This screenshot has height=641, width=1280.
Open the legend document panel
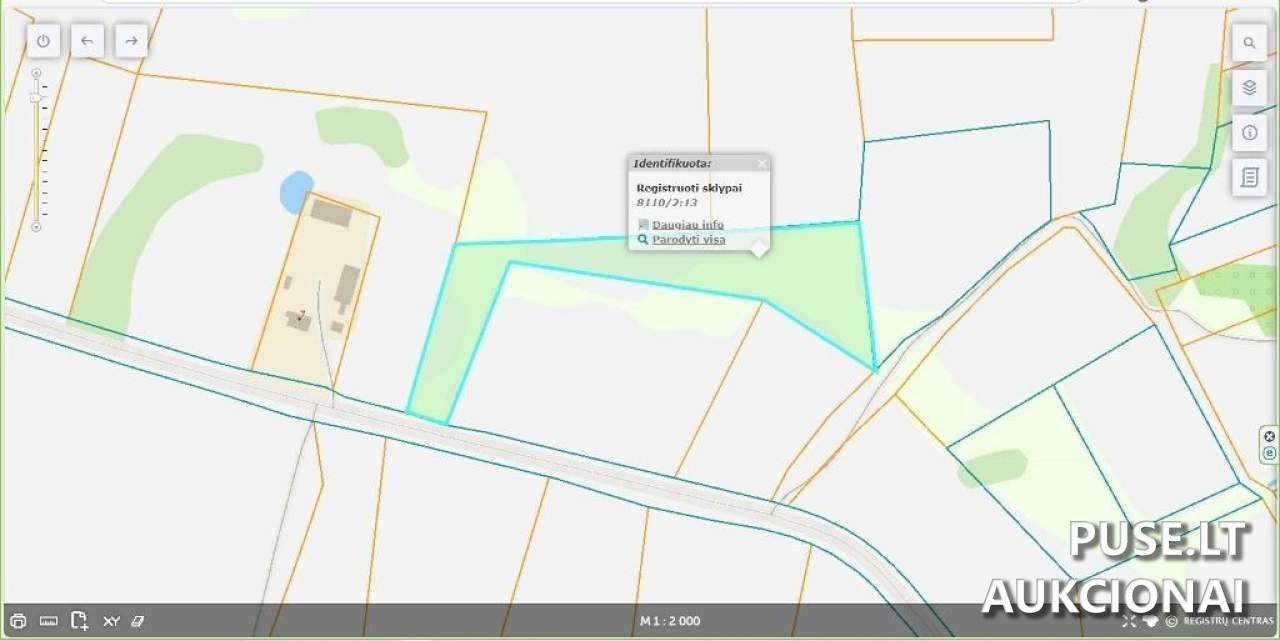pyautogui.click(x=1249, y=178)
